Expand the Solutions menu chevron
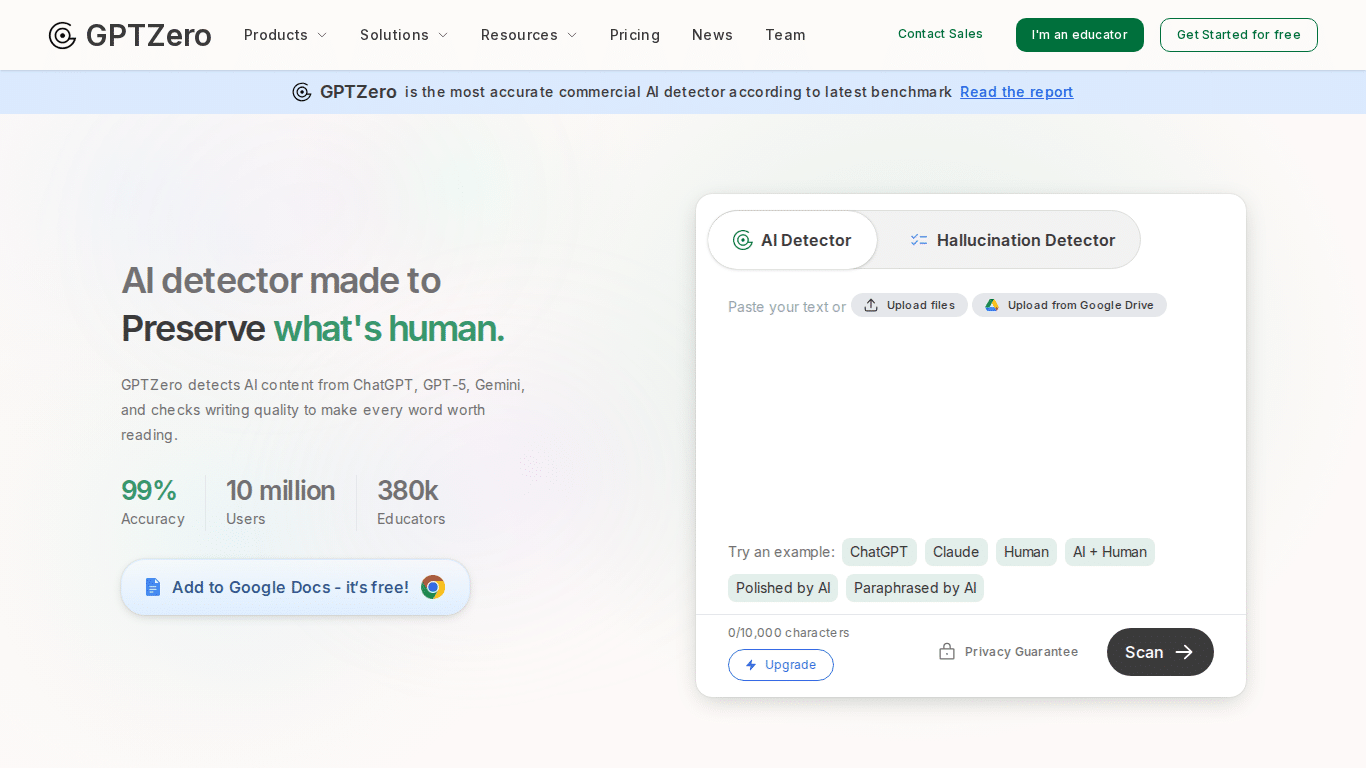Image resolution: width=1366 pixels, height=768 pixels. click(x=443, y=35)
